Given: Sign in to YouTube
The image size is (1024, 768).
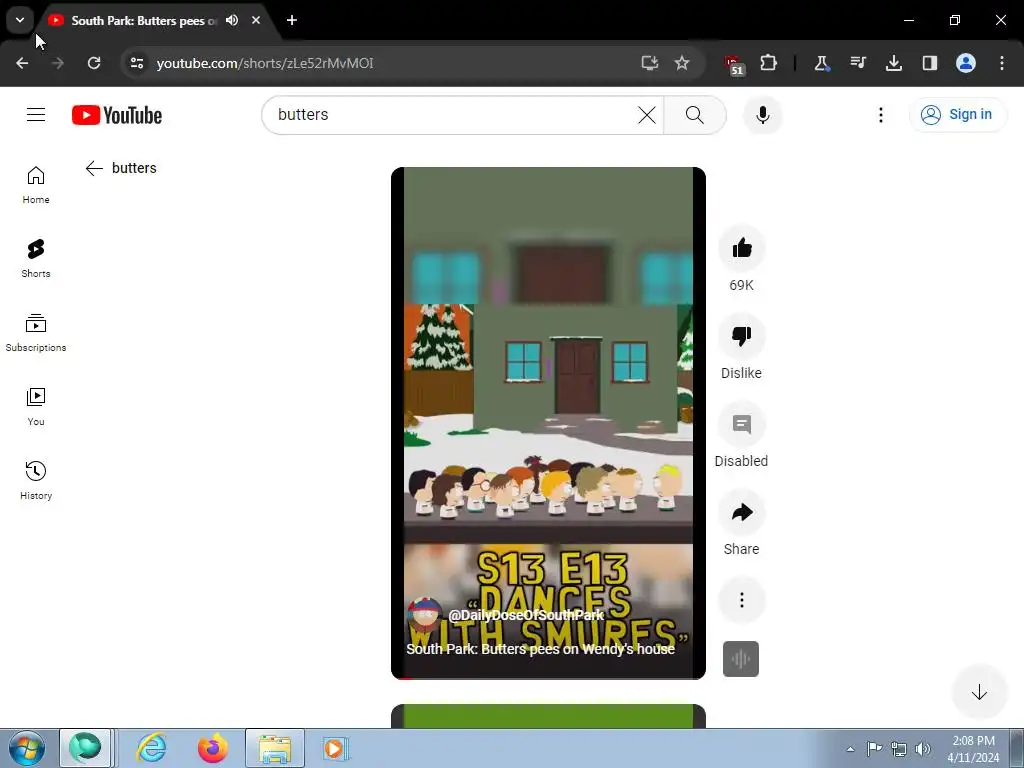Looking at the screenshot, I should point(957,114).
